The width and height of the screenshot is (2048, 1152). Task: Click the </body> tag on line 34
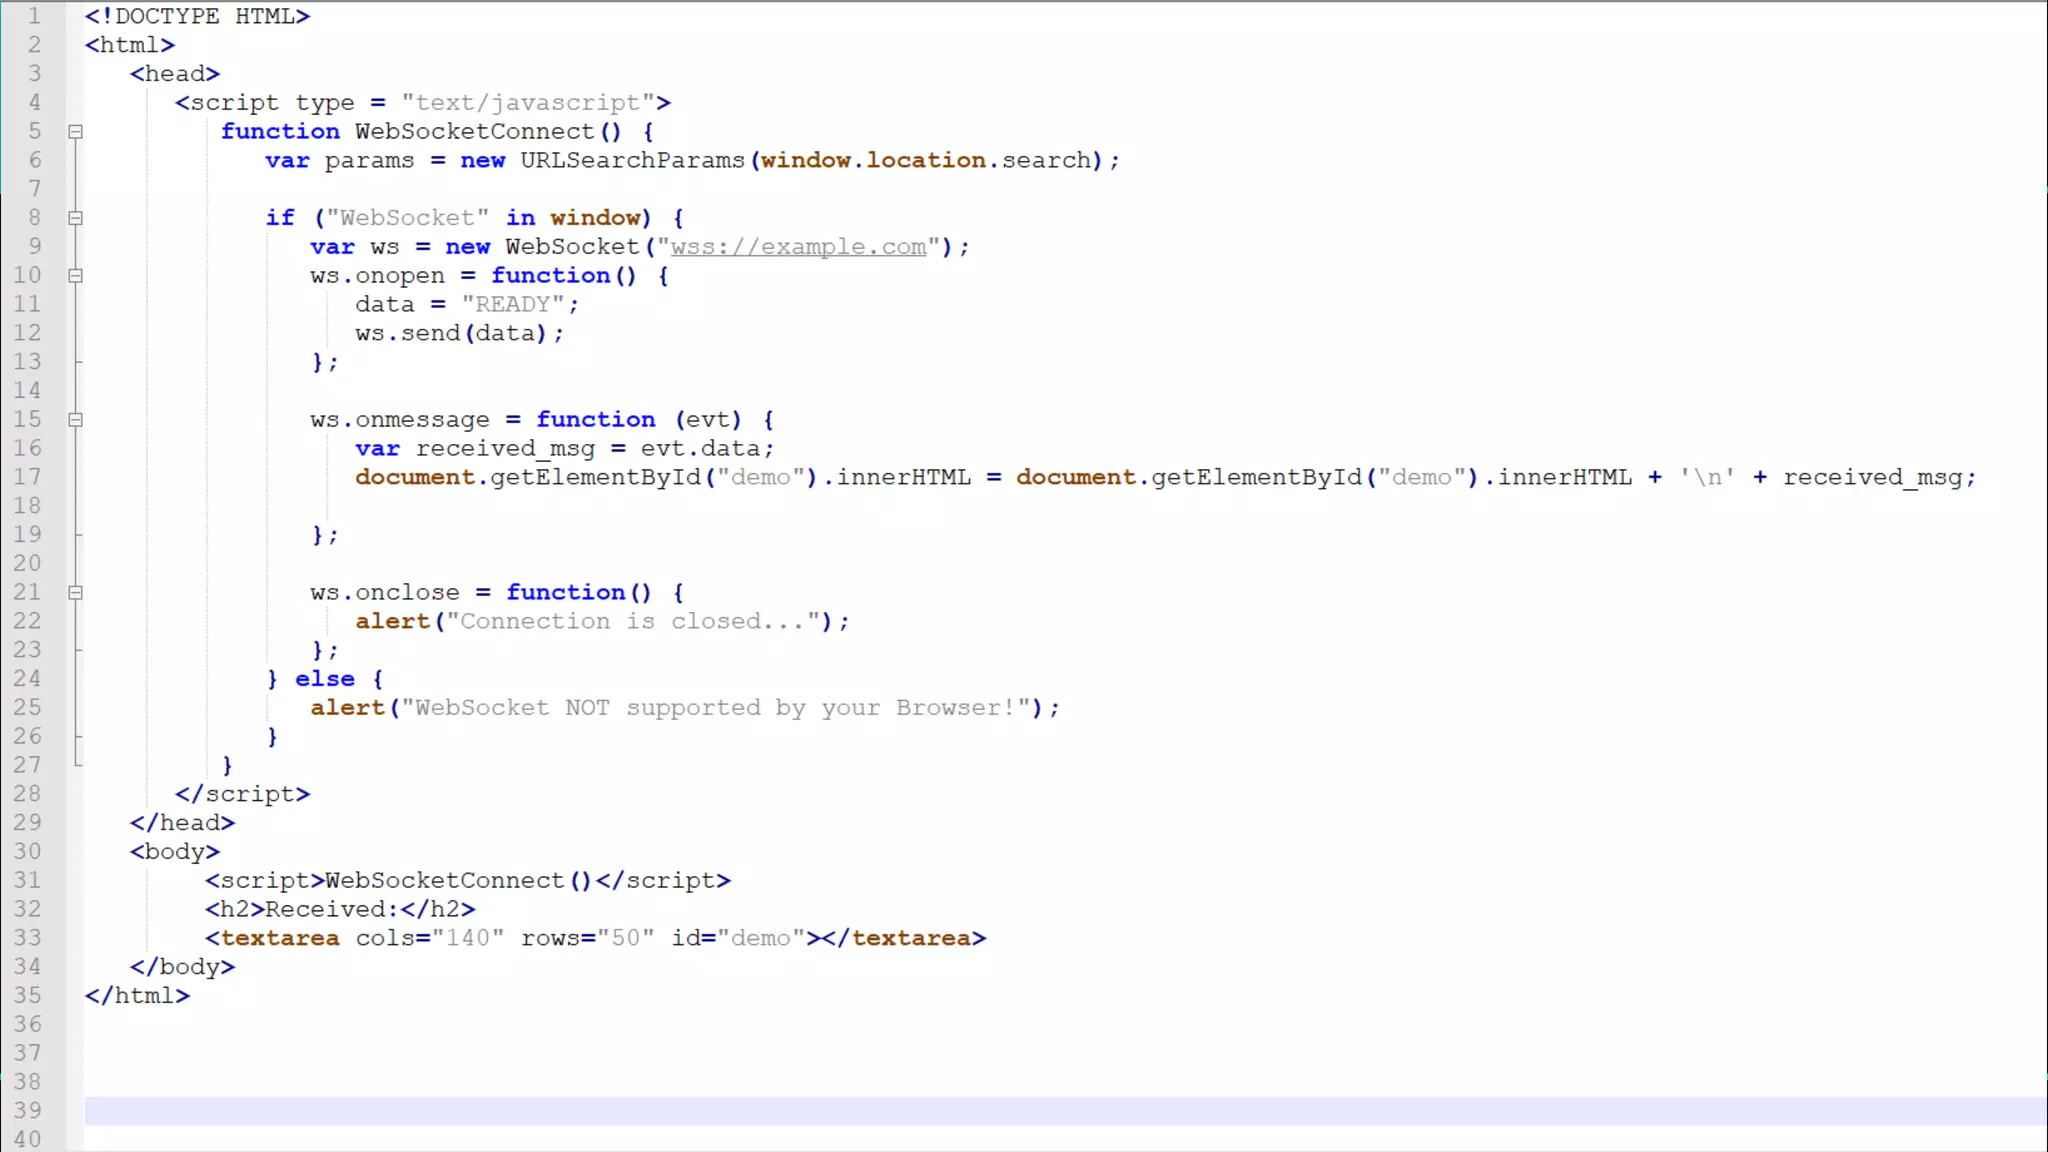pos(183,967)
